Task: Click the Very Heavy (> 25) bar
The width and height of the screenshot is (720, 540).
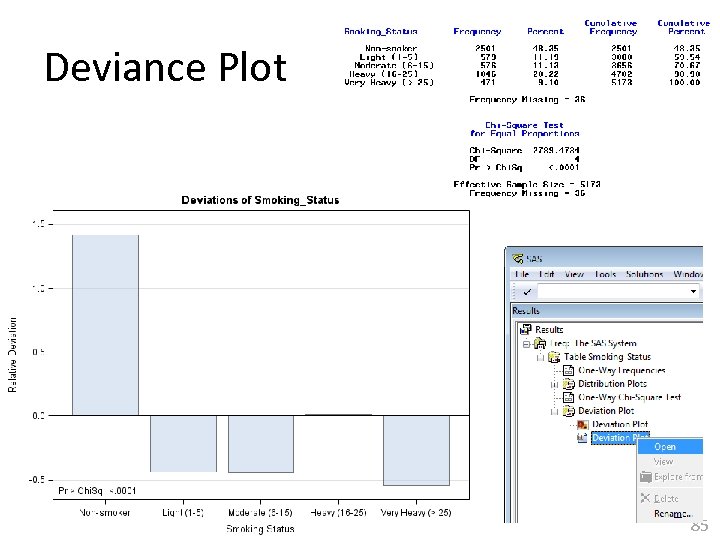Action: (416, 450)
